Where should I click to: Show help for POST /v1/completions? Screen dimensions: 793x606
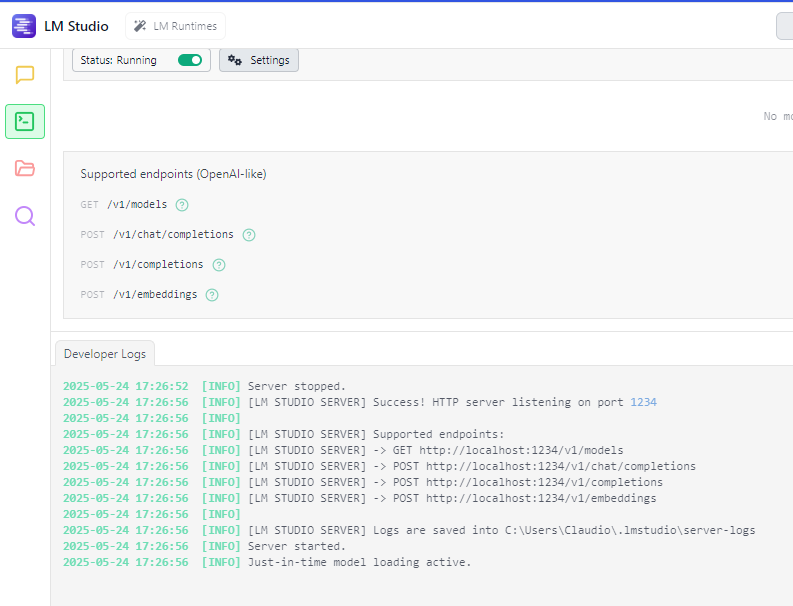(219, 265)
